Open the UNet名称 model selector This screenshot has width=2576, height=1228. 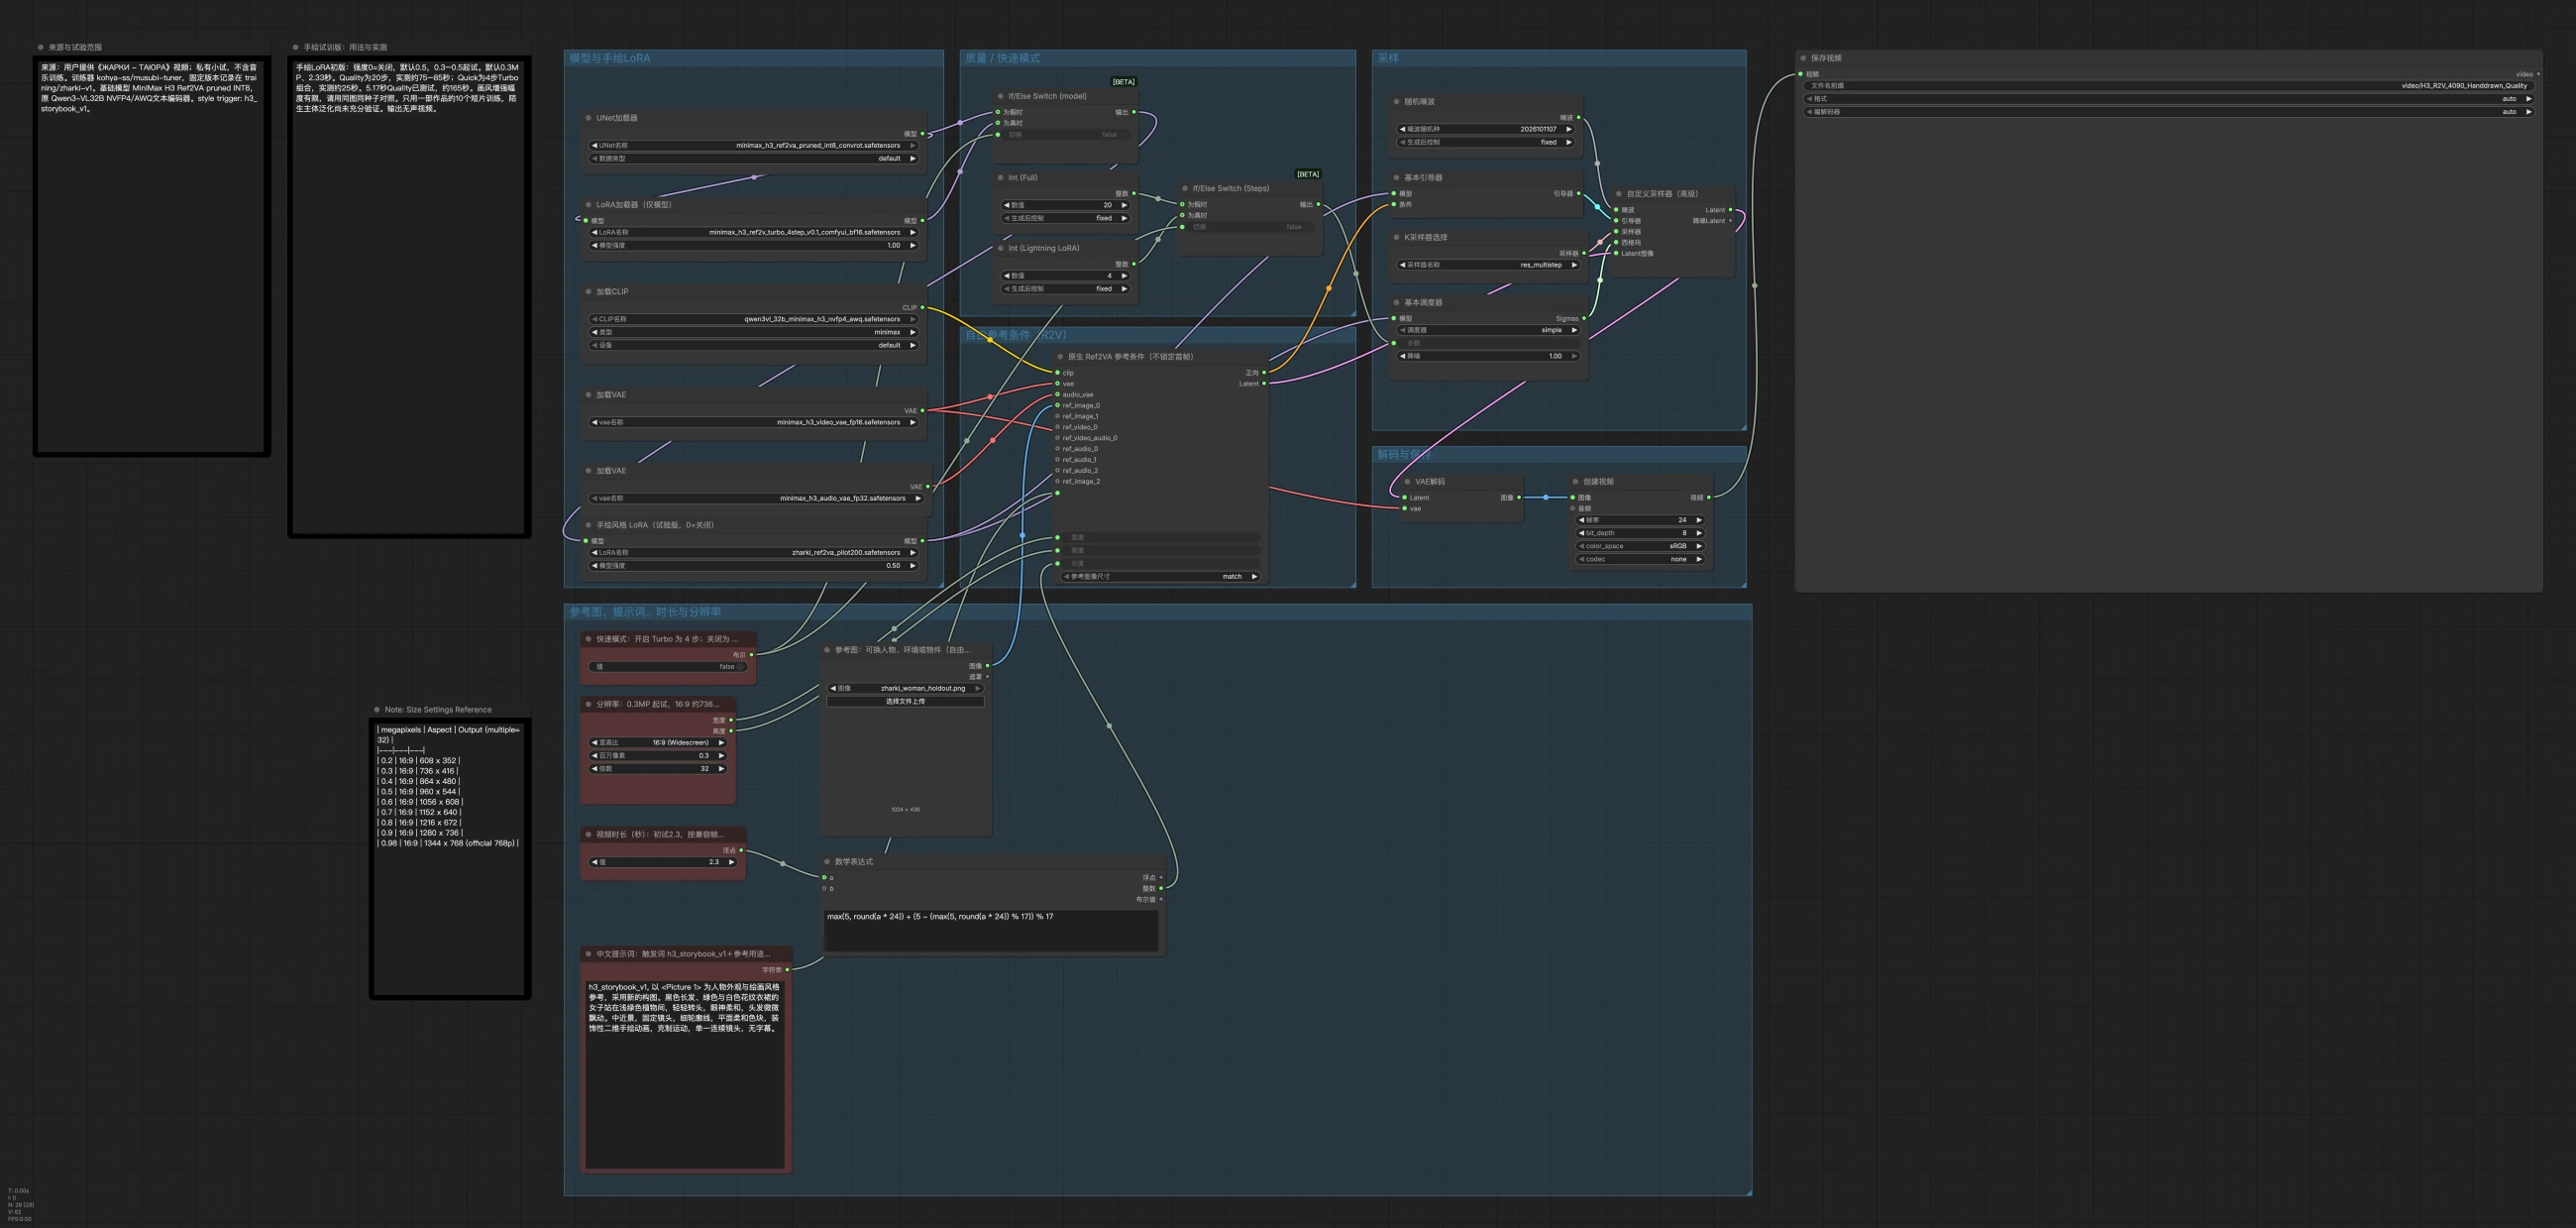pyautogui.click(x=753, y=146)
